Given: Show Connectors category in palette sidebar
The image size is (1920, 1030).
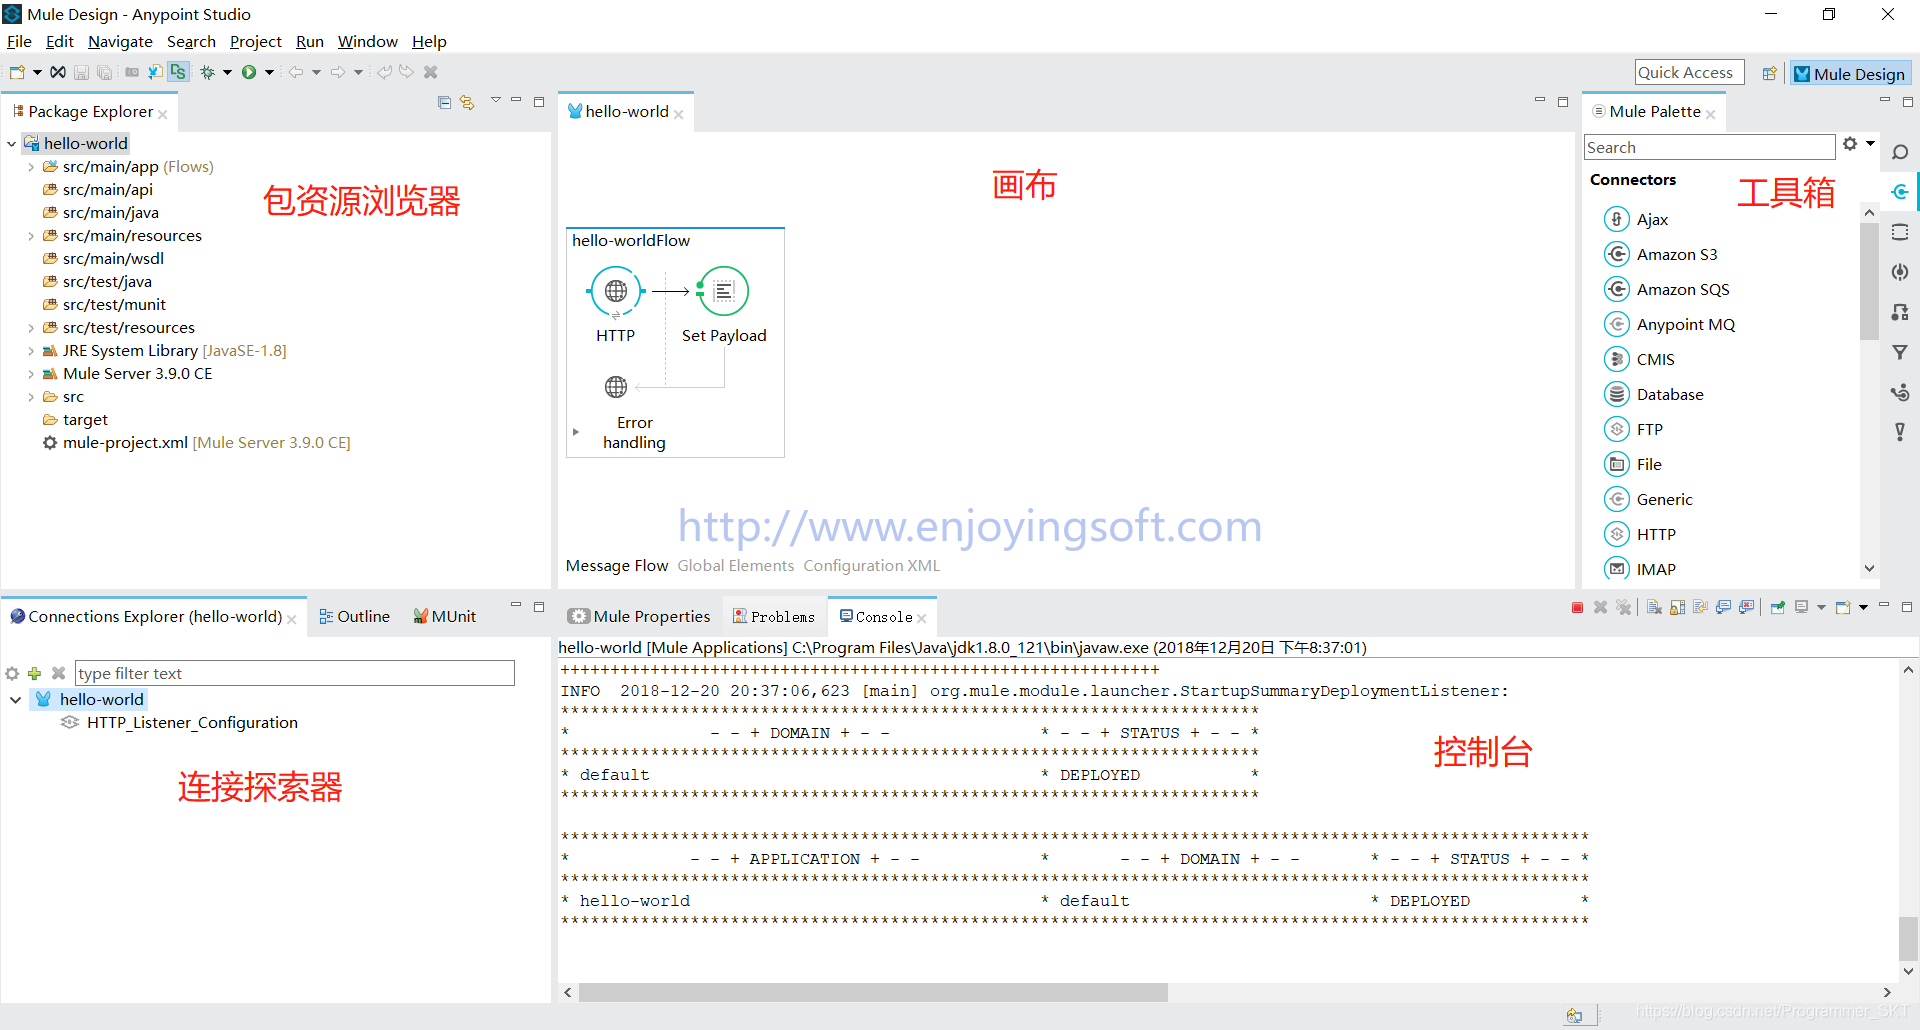Looking at the screenshot, I should tap(1900, 191).
